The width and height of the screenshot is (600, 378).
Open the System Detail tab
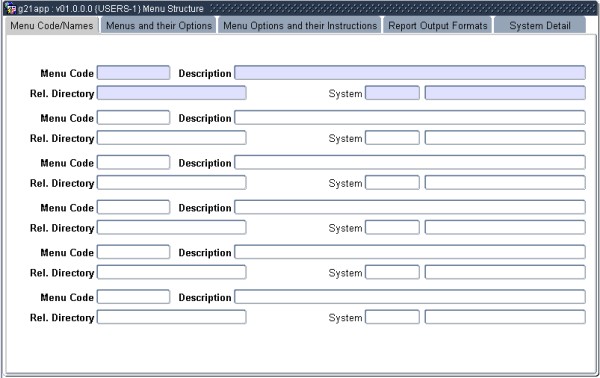(540, 26)
